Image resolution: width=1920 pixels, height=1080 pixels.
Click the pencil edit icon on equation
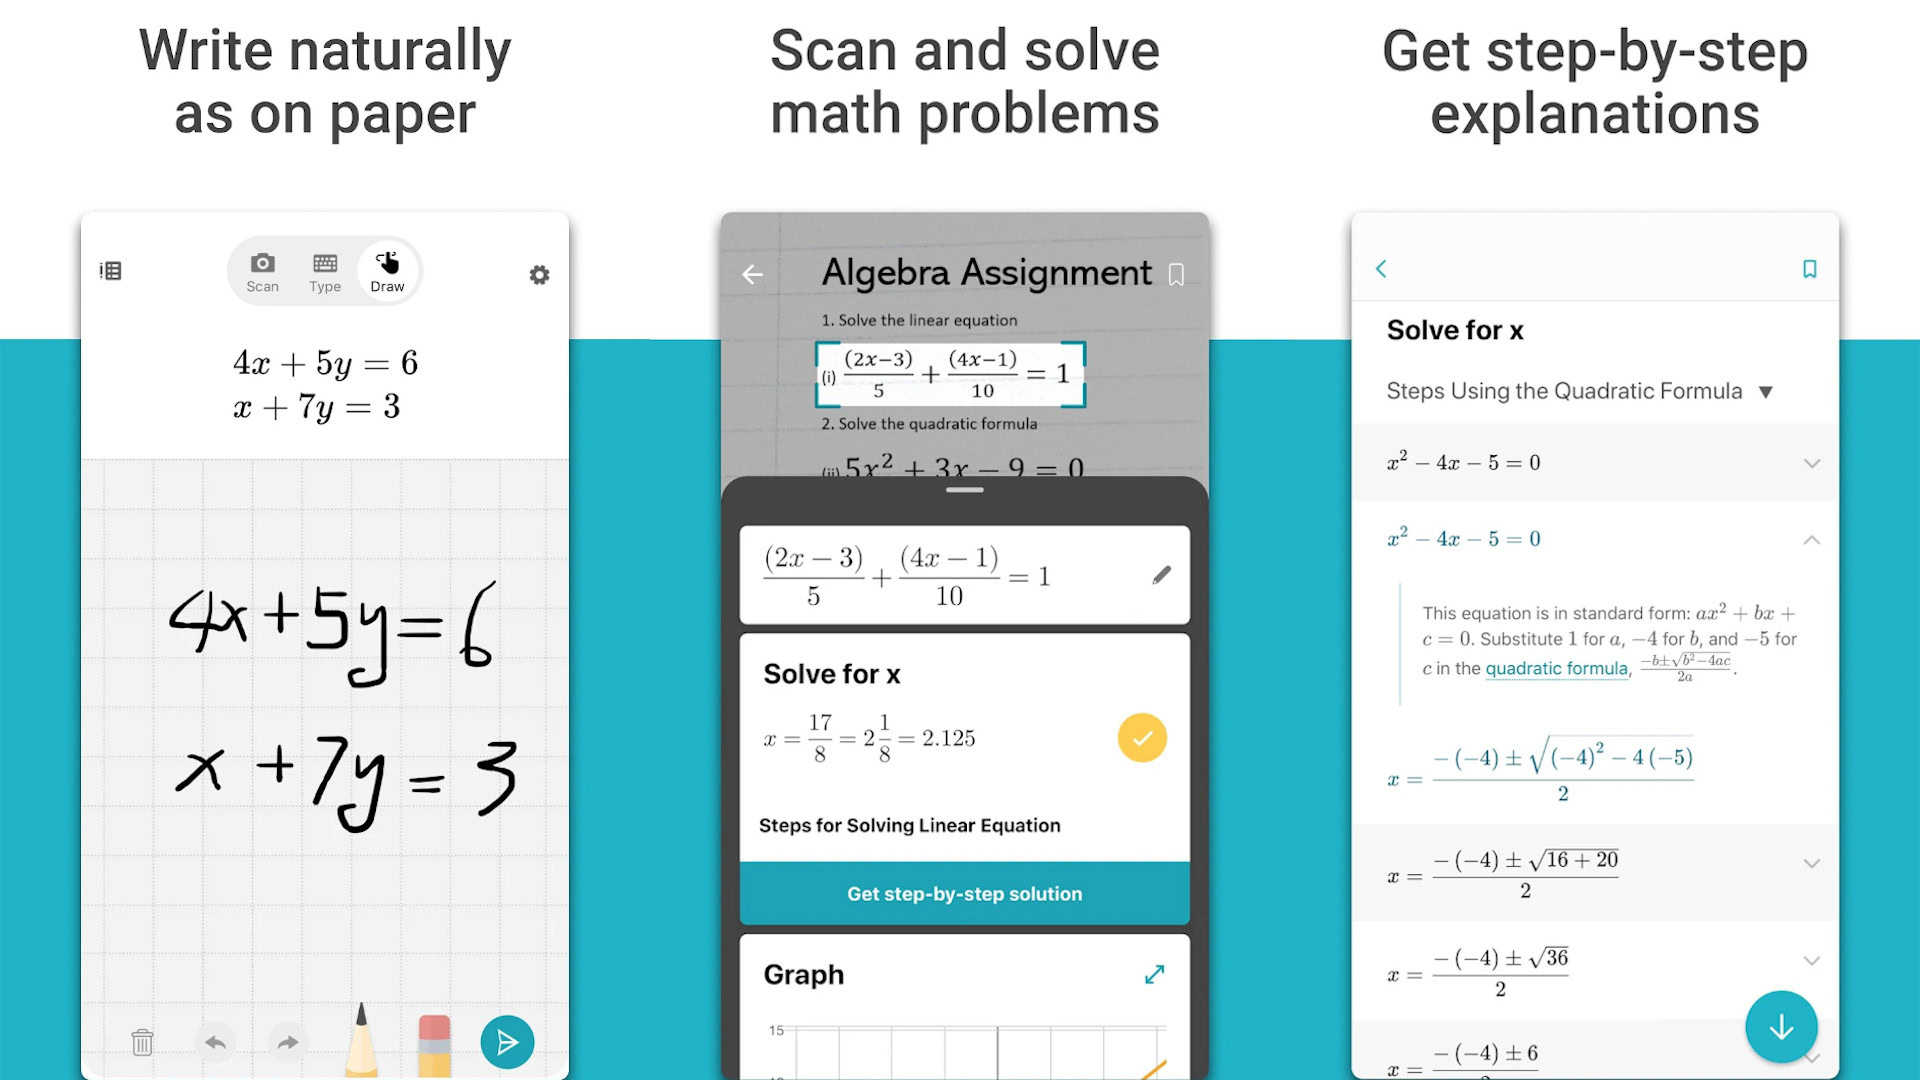[x=1158, y=574]
